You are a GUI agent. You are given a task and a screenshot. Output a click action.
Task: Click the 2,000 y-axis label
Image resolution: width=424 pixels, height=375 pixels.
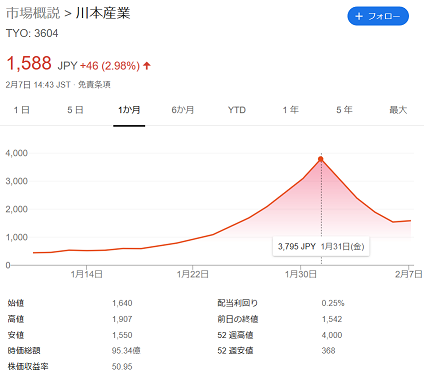(x=17, y=209)
